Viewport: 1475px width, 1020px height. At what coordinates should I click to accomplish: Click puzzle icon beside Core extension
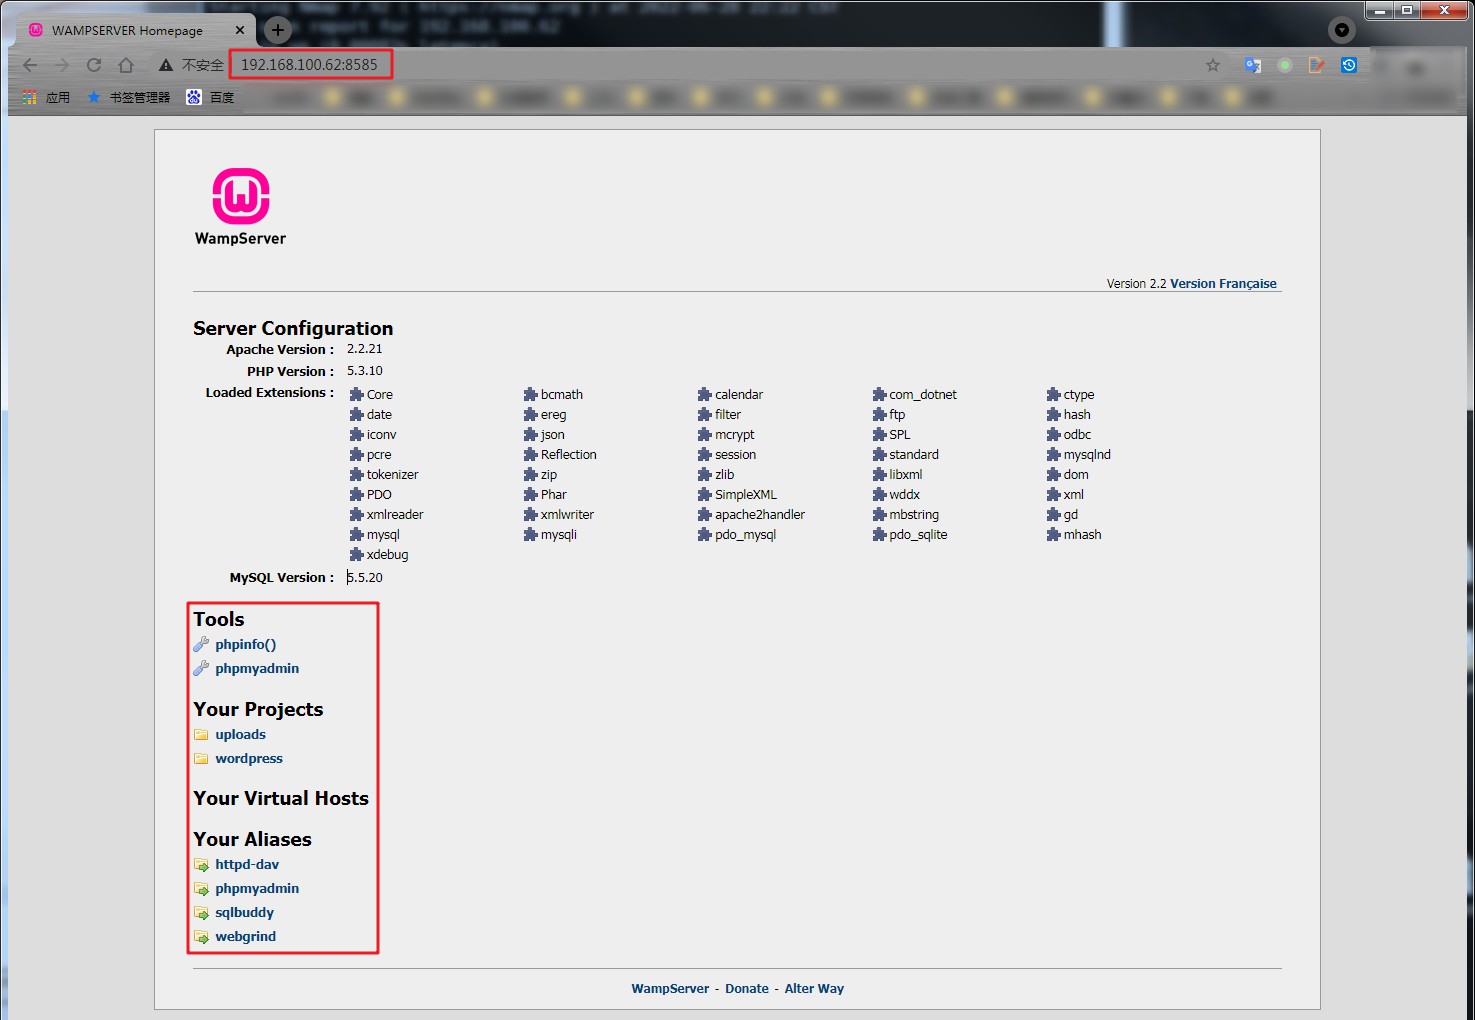(x=356, y=395)
